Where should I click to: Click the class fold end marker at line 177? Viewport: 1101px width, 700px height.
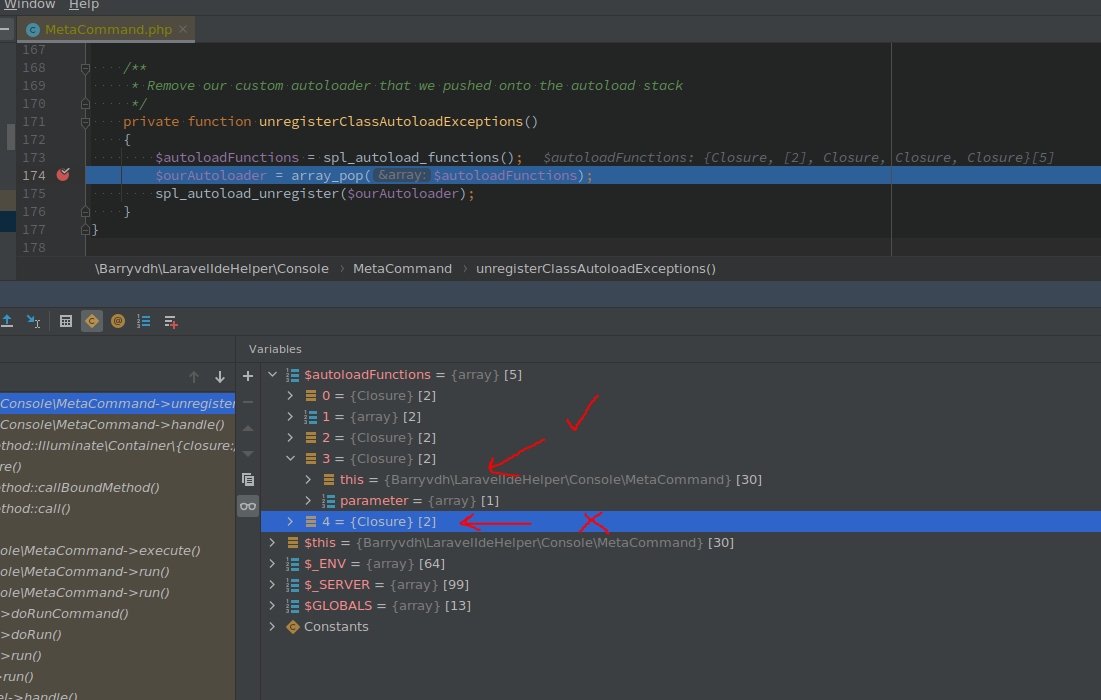click(x=85, y=230)
